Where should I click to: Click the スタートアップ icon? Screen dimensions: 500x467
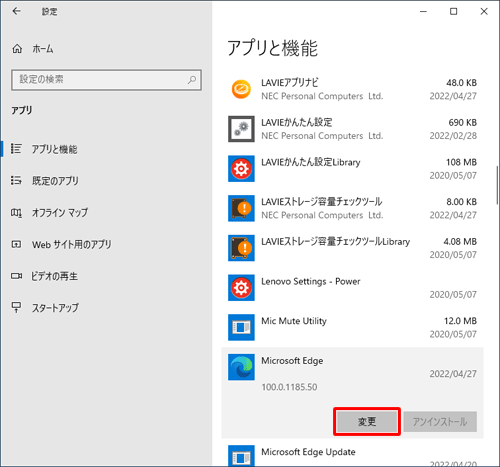click(x=16, y=307)
